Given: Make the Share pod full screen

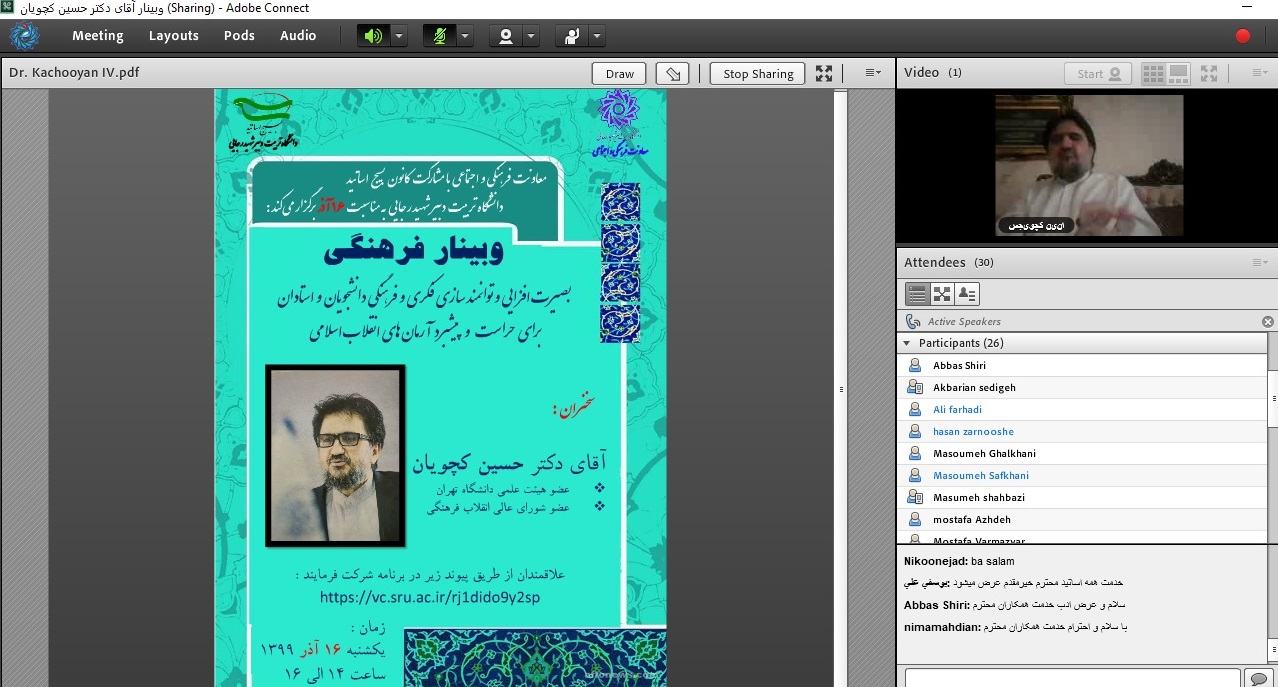Looking at the screenshot, I should coord(823,73).
